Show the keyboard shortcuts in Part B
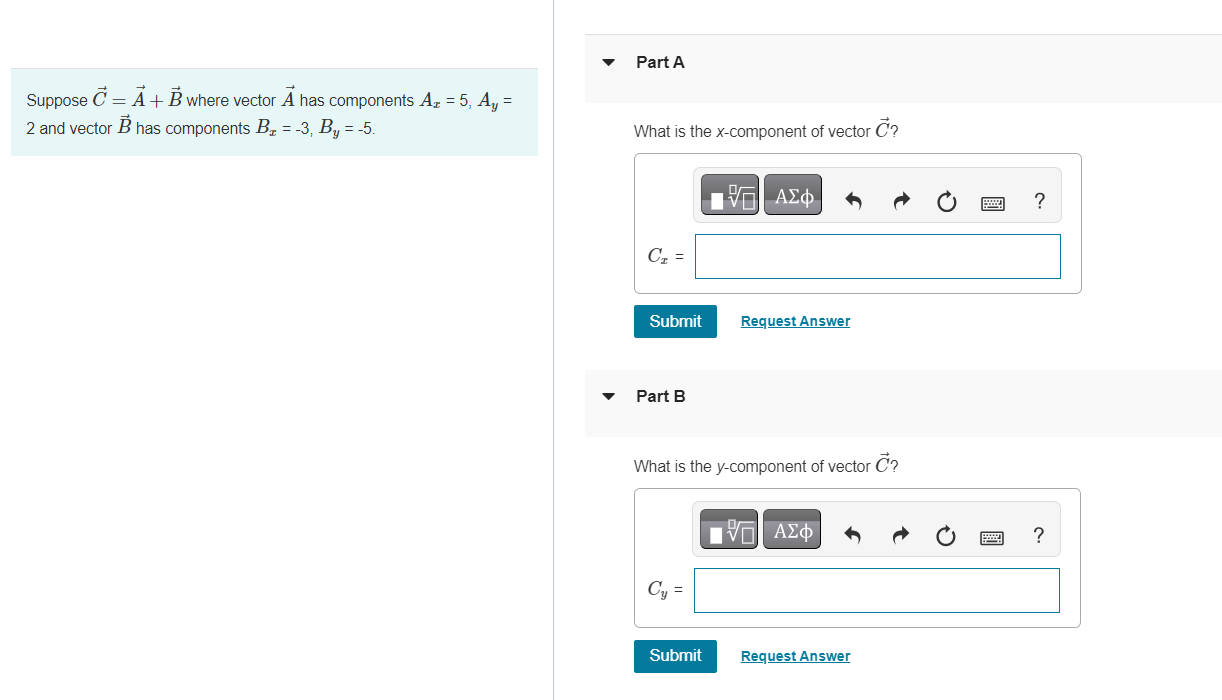The width and height of the screenshot is (1222, 700). click(991, 537)
